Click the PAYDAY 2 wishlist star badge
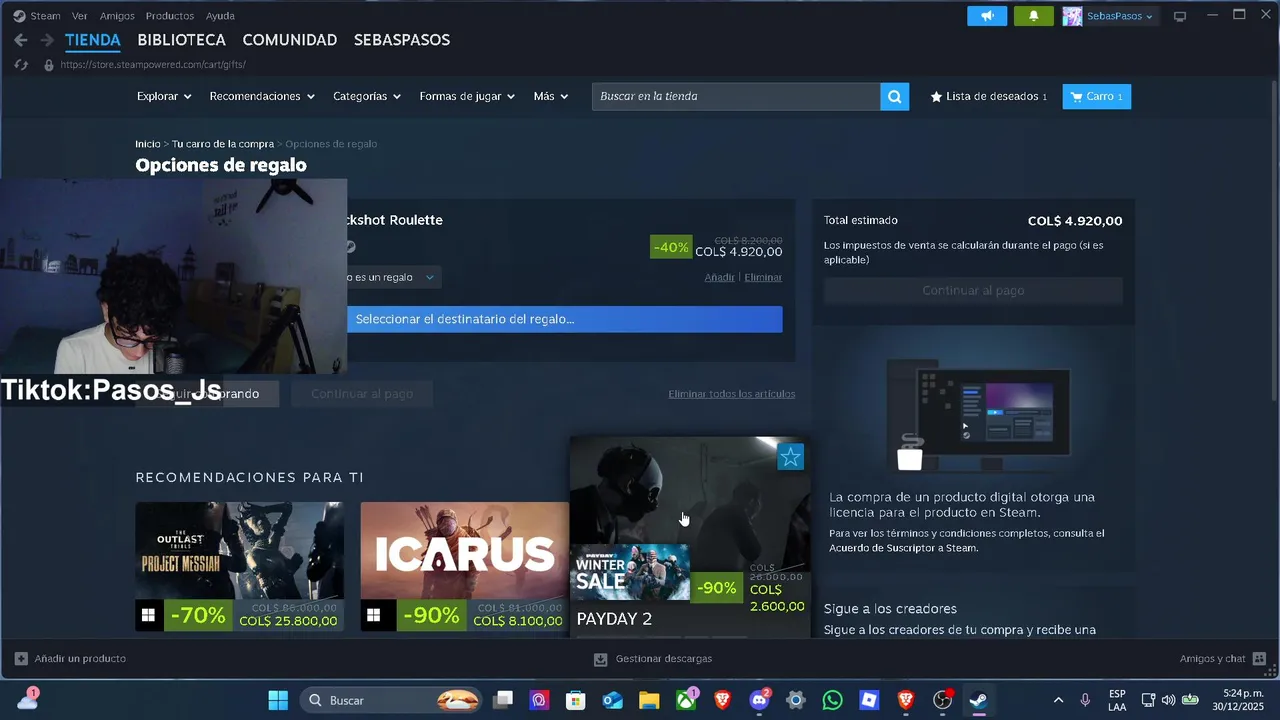This screenshot has width=1280, height=720. click(x=790, y=458)
